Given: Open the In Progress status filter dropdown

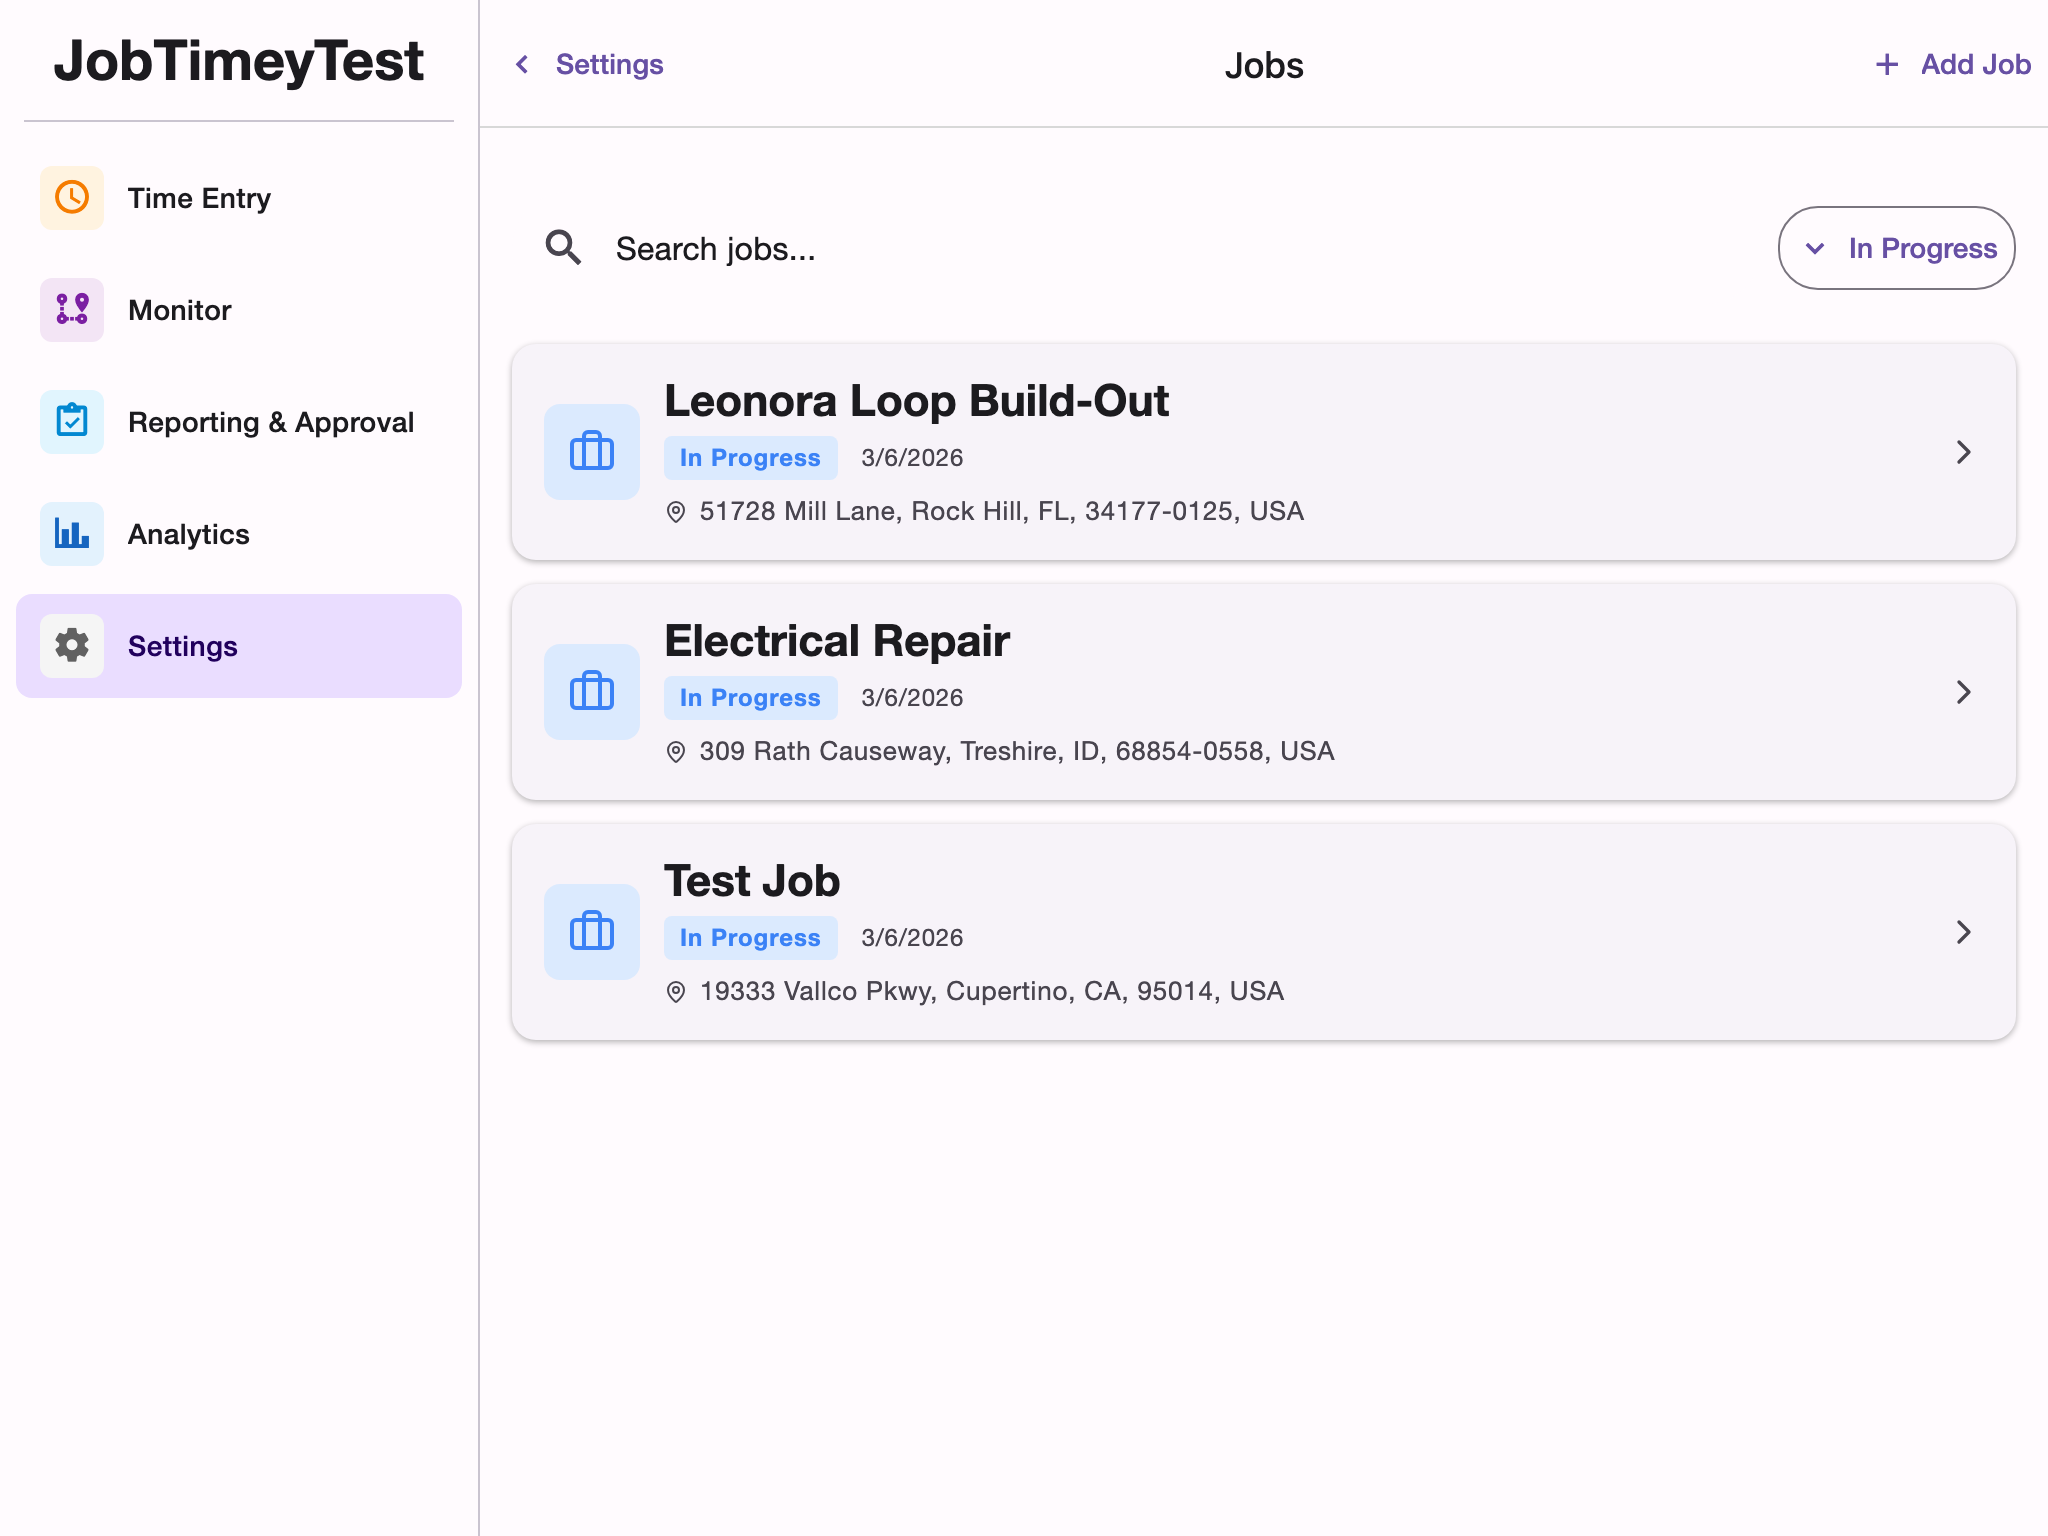Looking at the screenshot, I should coord(1895,248).
